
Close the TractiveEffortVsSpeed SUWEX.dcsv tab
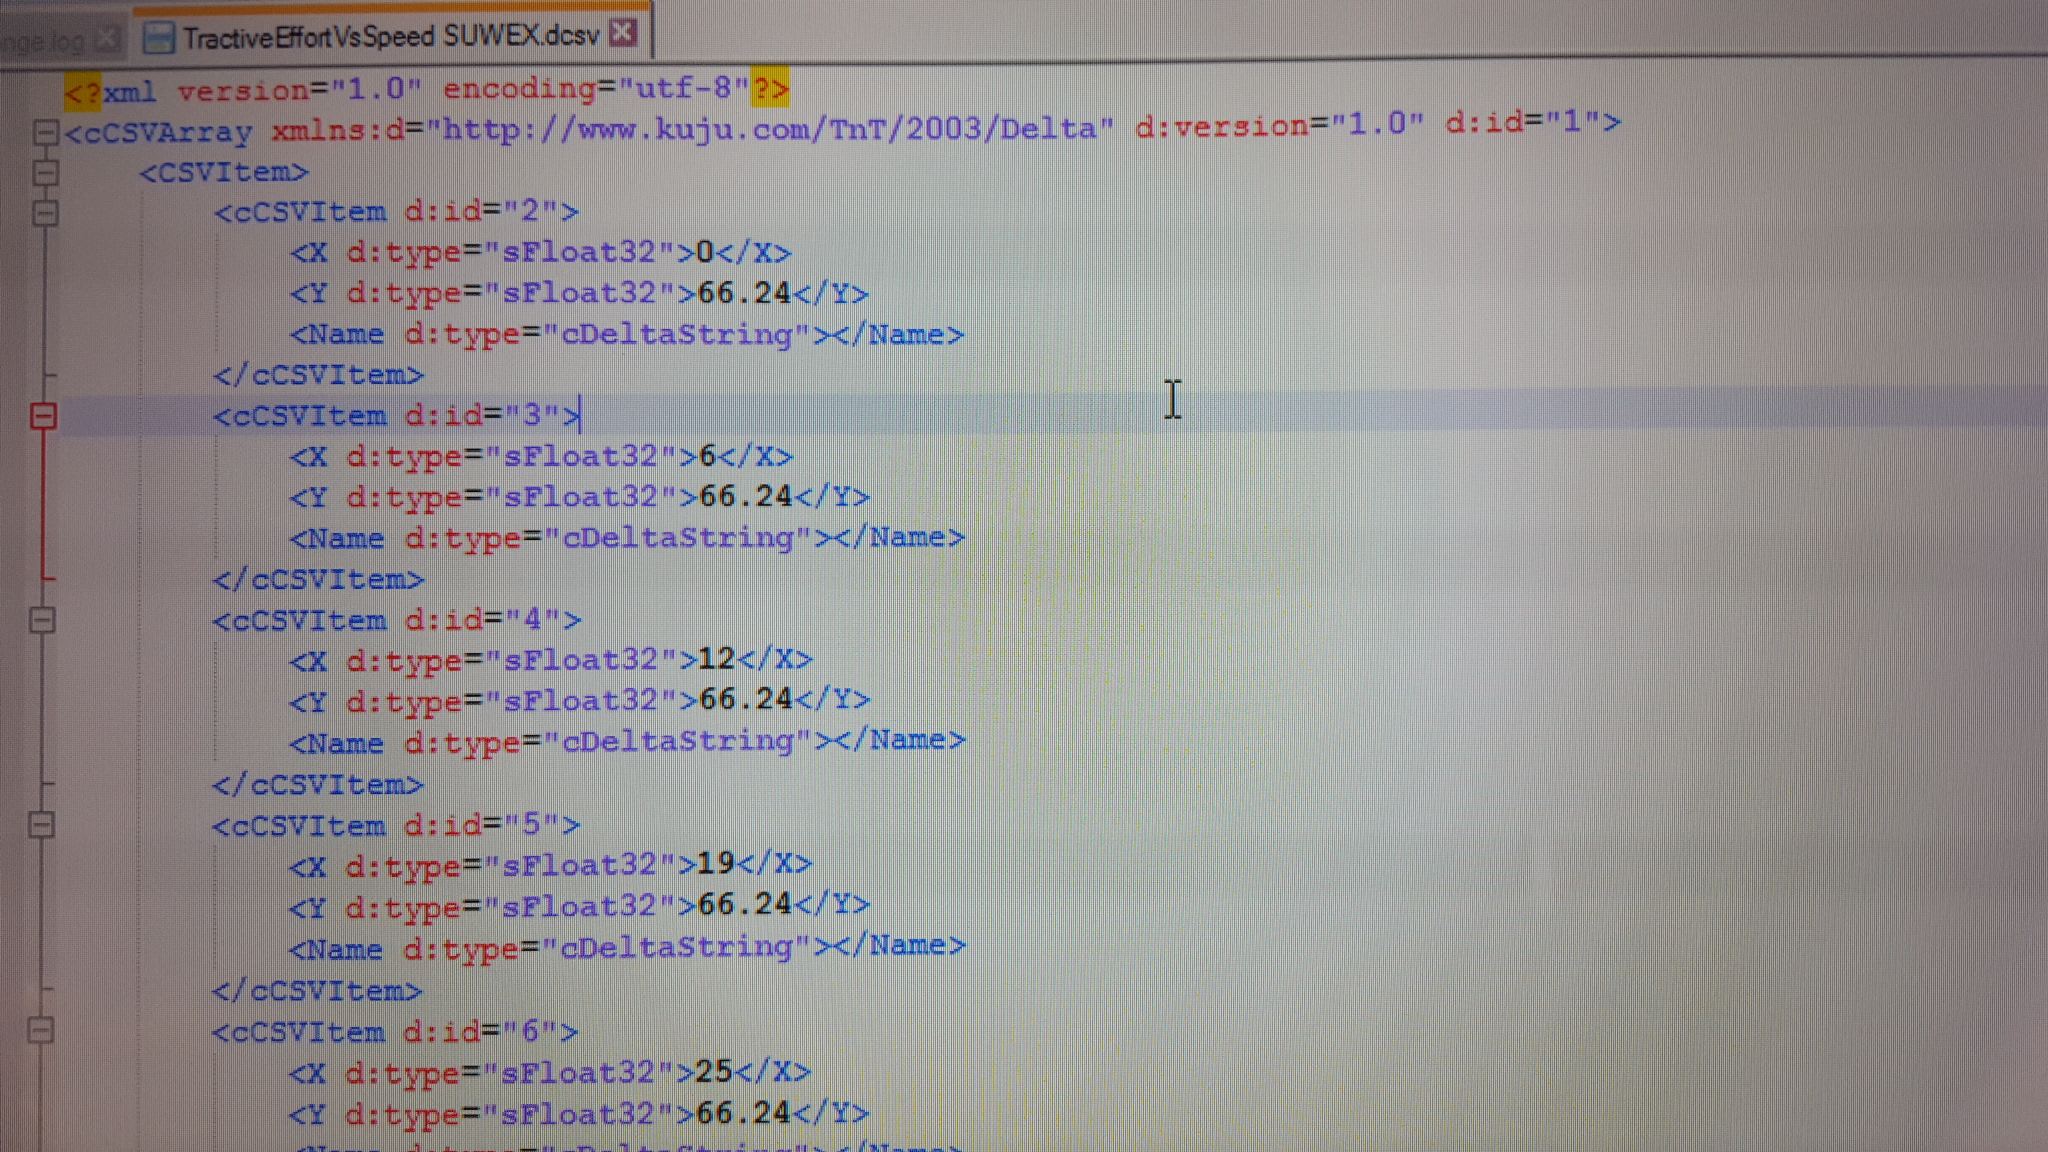pyautogui.click(x=623, y=33)
